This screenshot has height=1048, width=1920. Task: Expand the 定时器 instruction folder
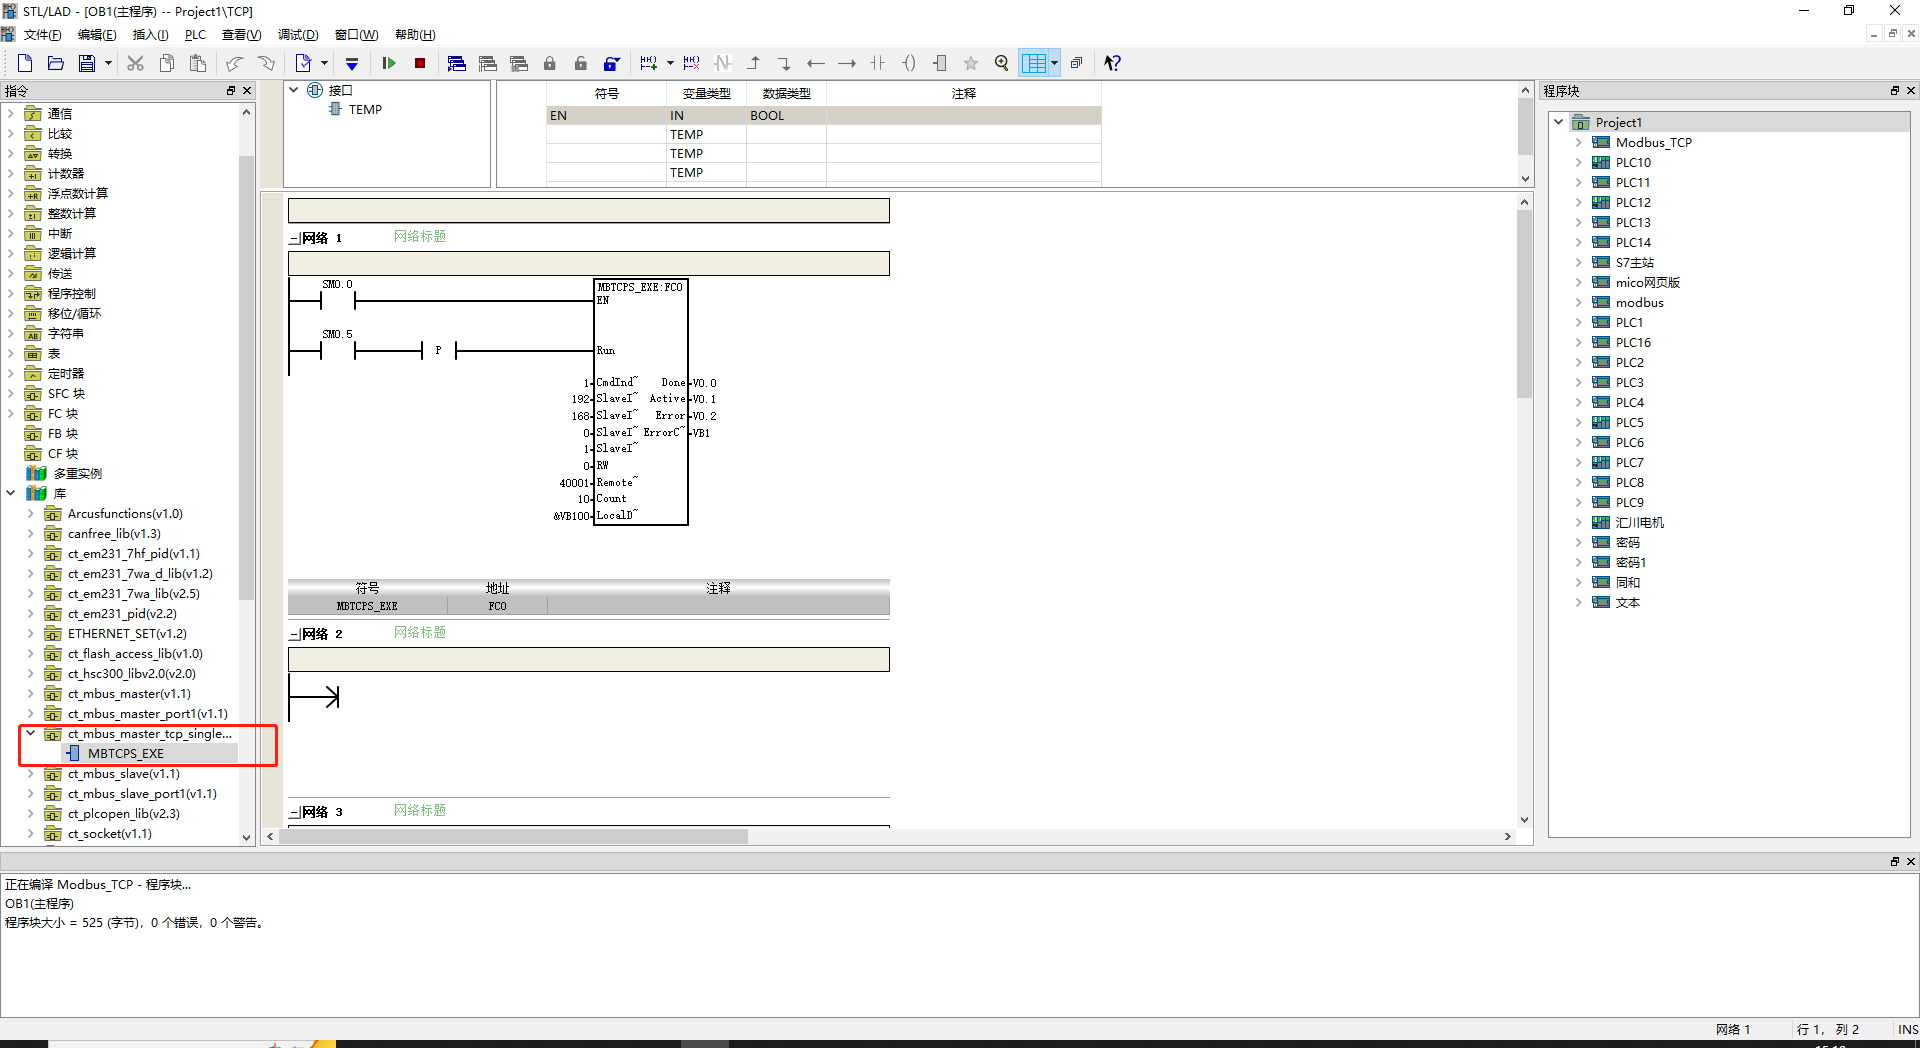(x=11, y=373)
